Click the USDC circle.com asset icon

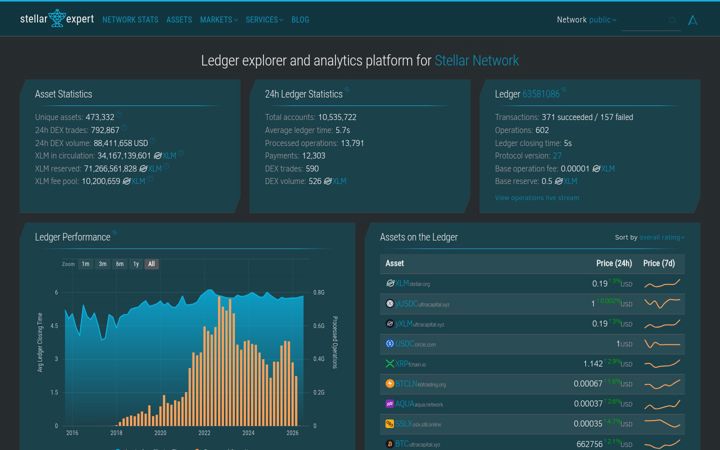[x=390, y=343]
